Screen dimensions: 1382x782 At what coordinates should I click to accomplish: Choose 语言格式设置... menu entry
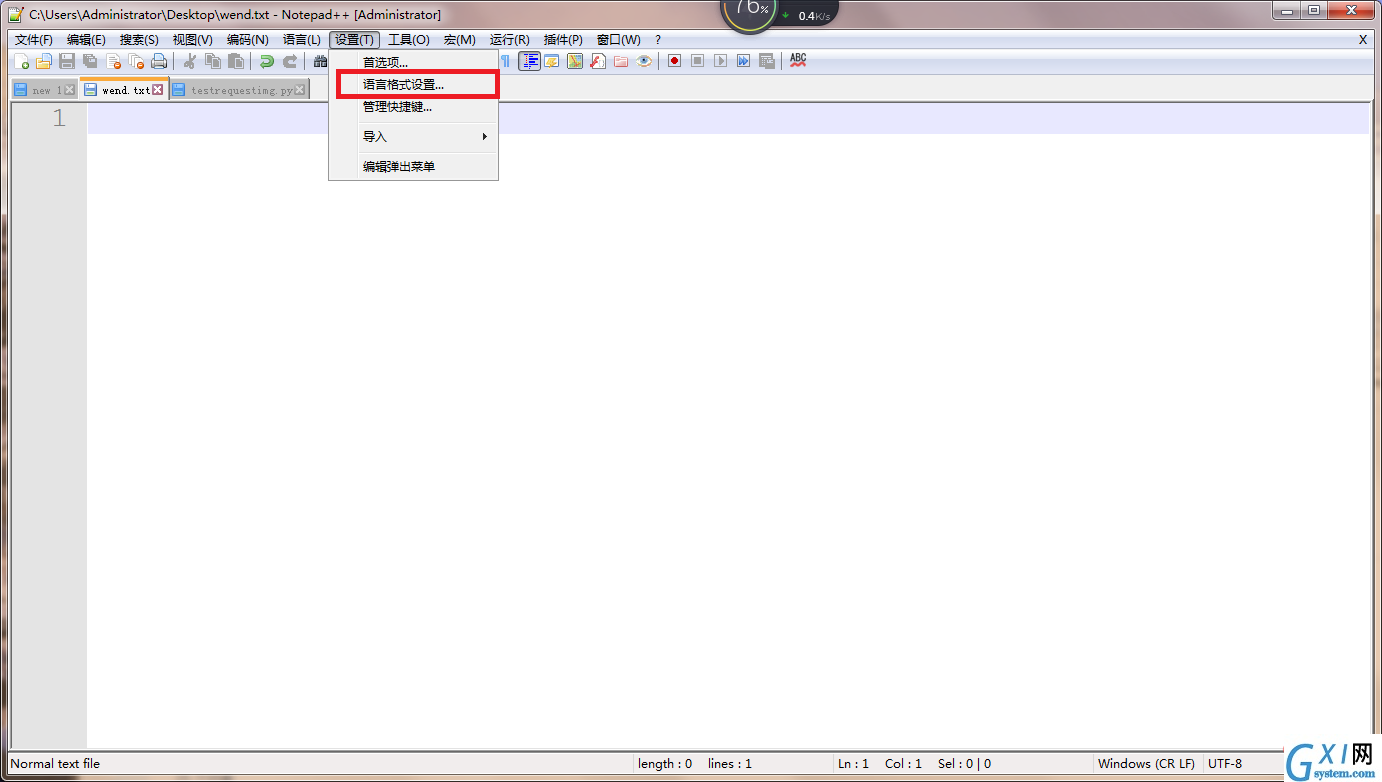(413, 84)
